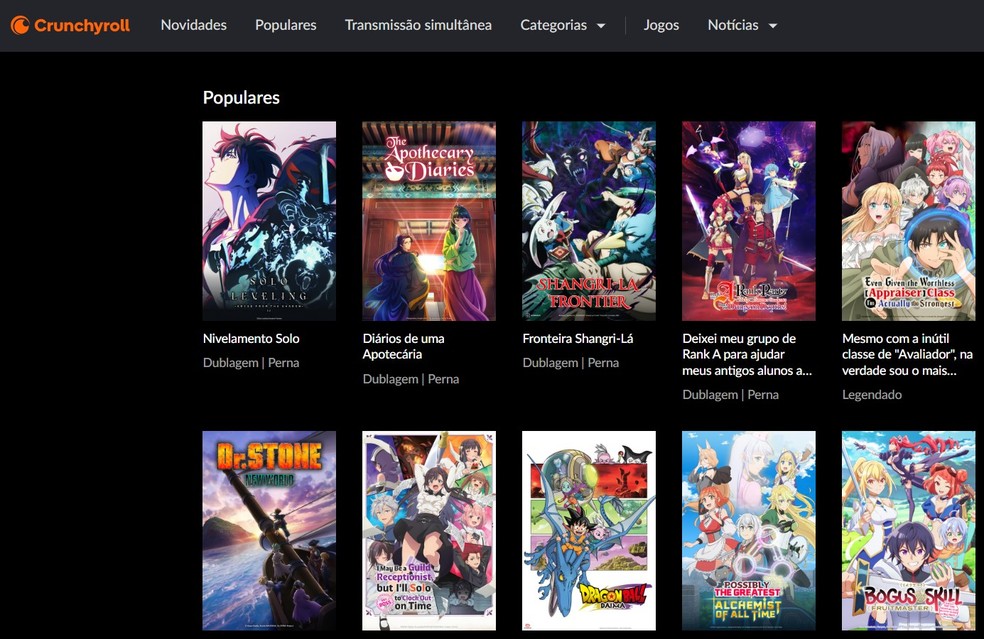Open the Populares nav link
This screenshot has height=639, width=984.
click(x=286, y=25)
